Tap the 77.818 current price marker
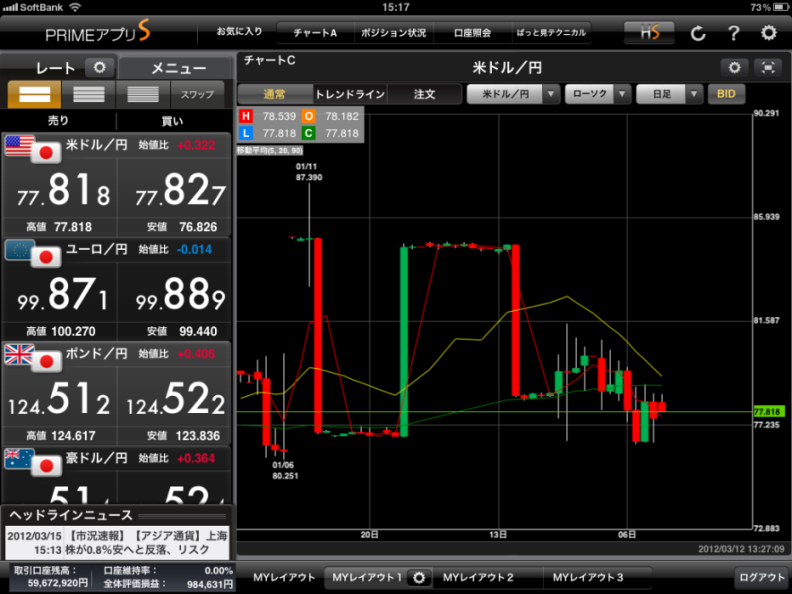Viewport: 792px width, 594px height. click(x=767, y=411)
